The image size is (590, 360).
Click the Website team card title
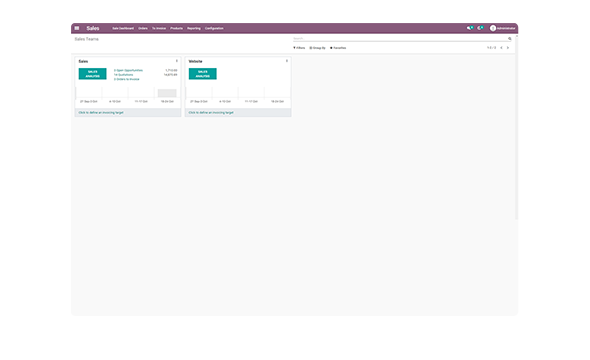tap(195, 61)
